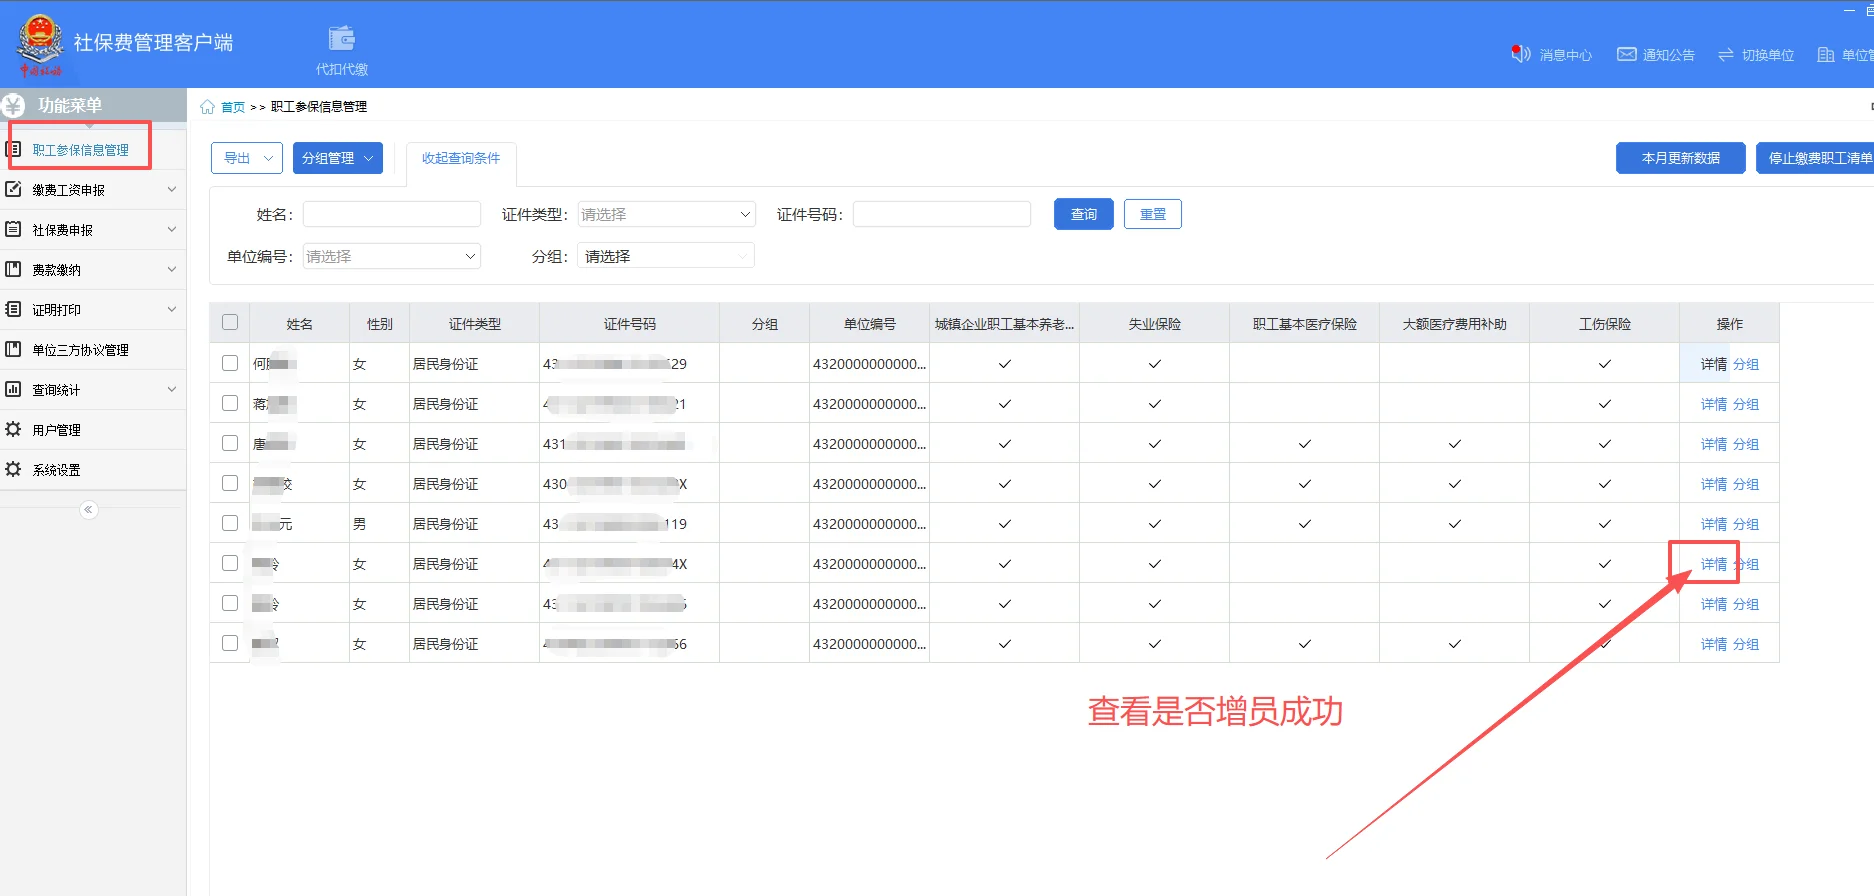Click the tax emblem logo

tap(40, 44)
